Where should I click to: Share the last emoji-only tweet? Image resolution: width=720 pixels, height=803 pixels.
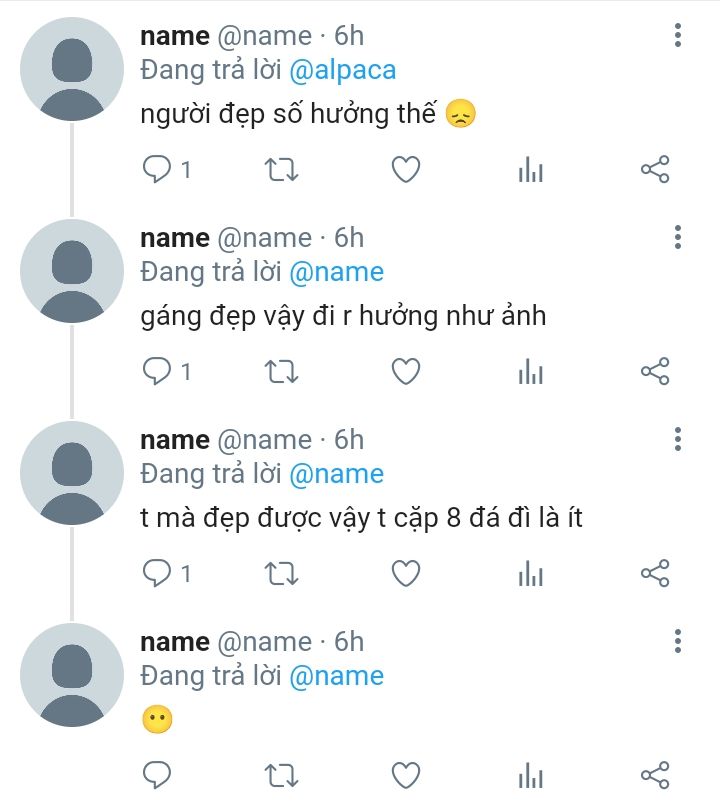click(x=654, y=774)
